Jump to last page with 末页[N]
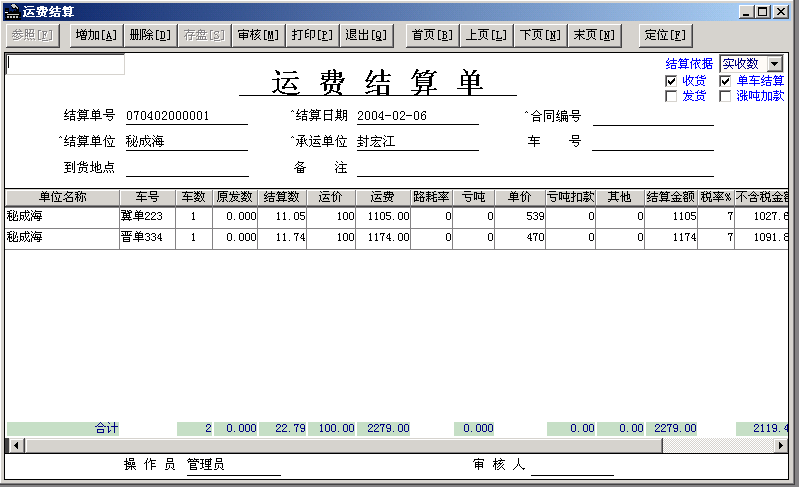Viewport: 799px width, 487px height. (x=594, y=35)
